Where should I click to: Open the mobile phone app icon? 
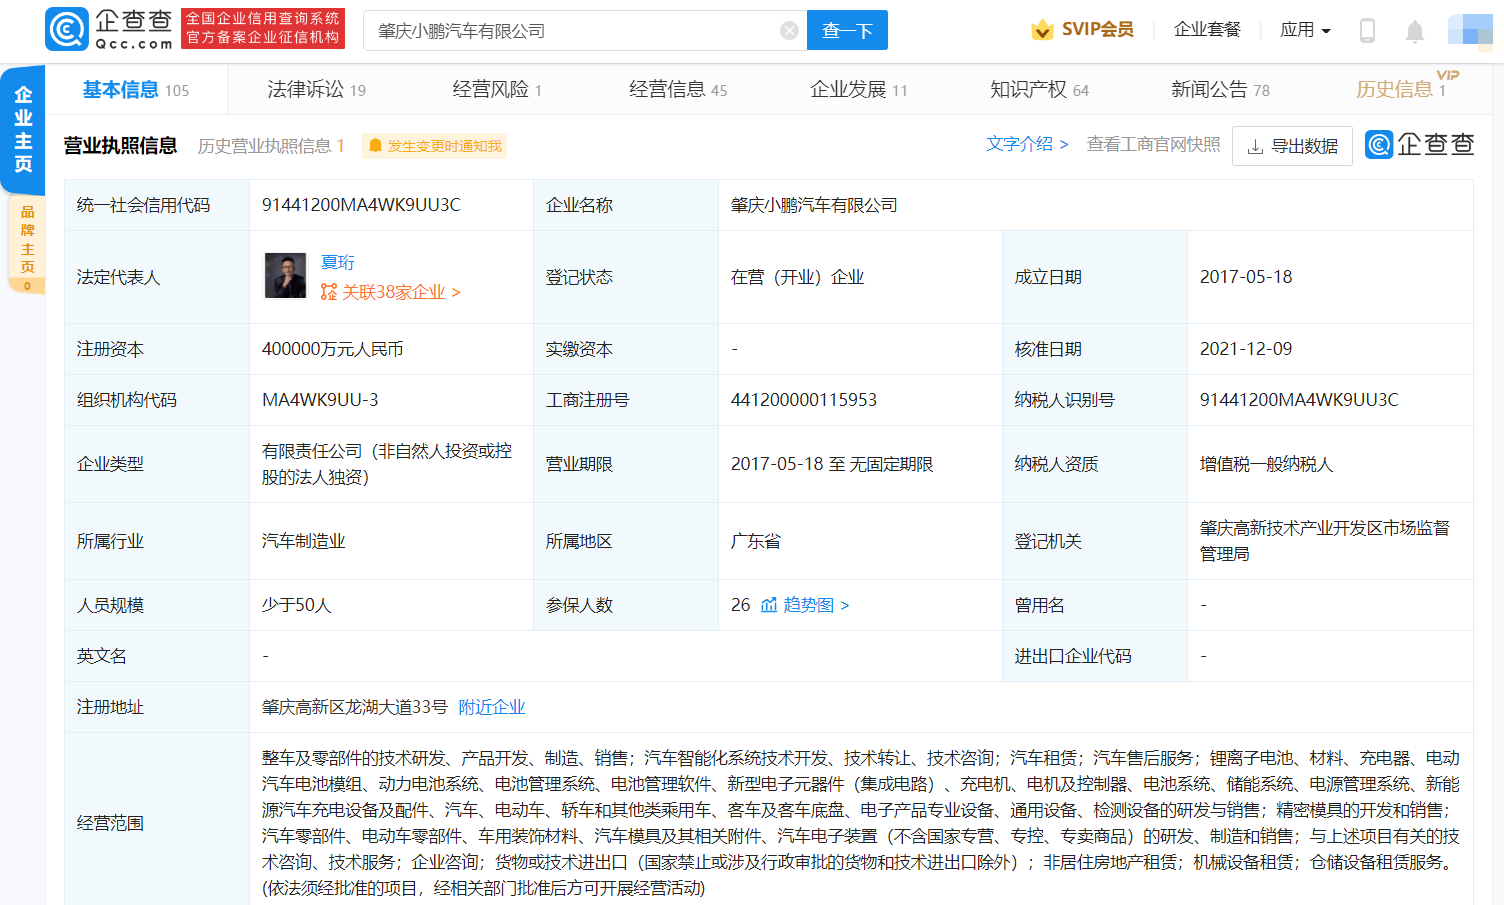[1367, 30]
